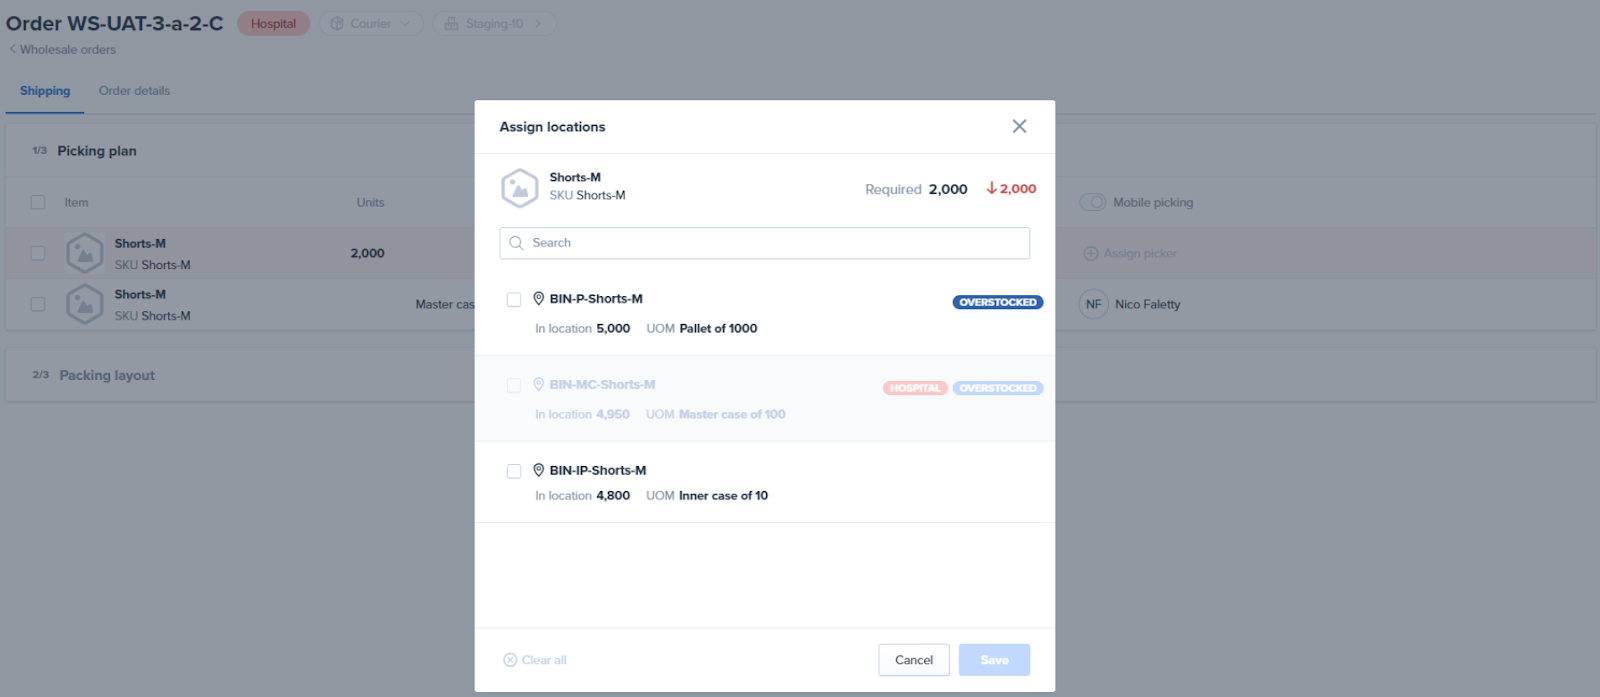The image size is (1600, 697).
Task: Check the BIN-P-Shorts-M location checkbox
Action: [x=514, y=300]
